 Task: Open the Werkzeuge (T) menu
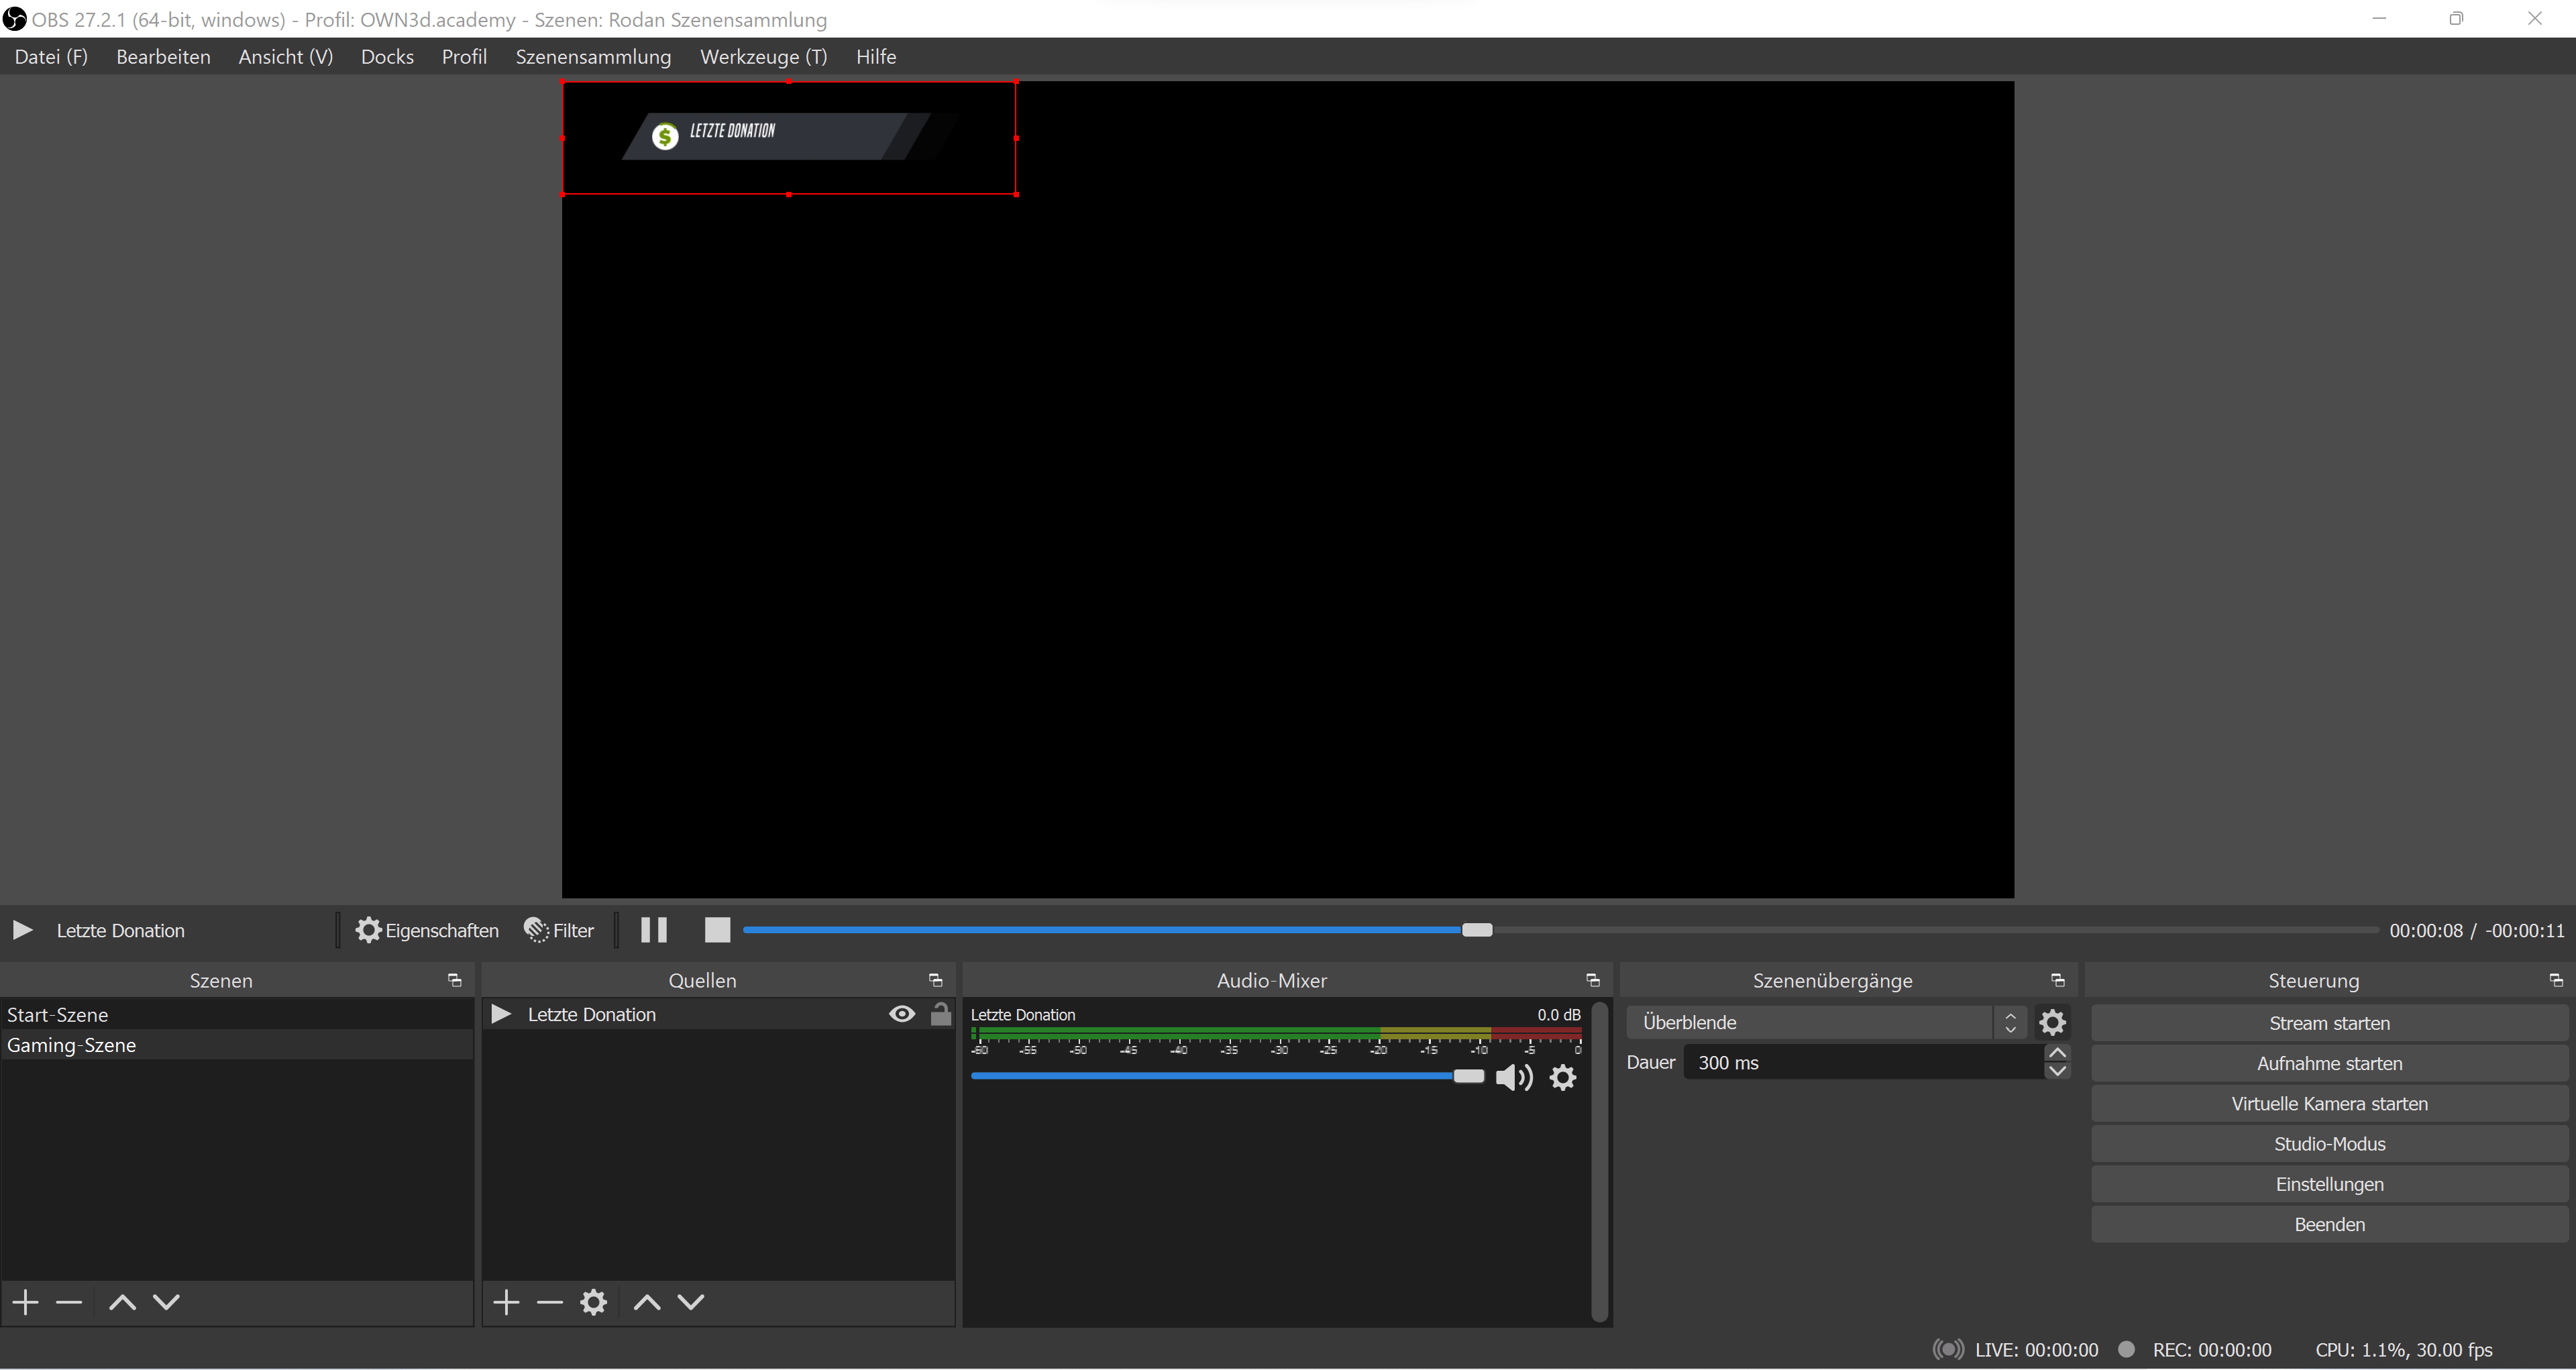(x=763, y=57)
